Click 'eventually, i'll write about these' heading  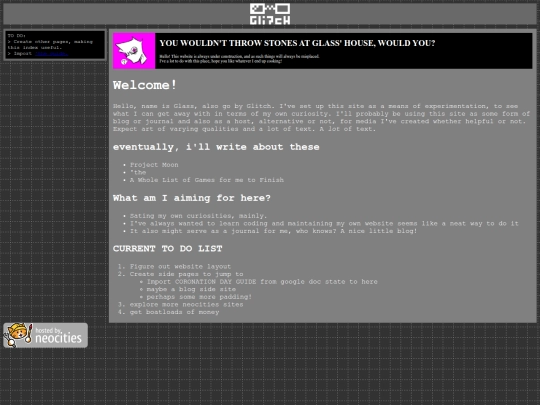coord(216,147)
